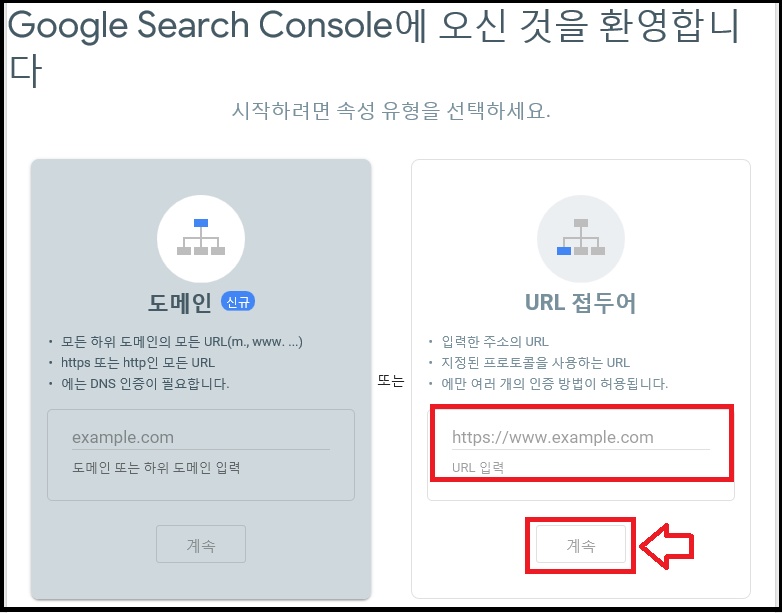Viewport: 782px width, 613px height.
Task: Click the Domain property network icon
Action: (x=201, y=238)
